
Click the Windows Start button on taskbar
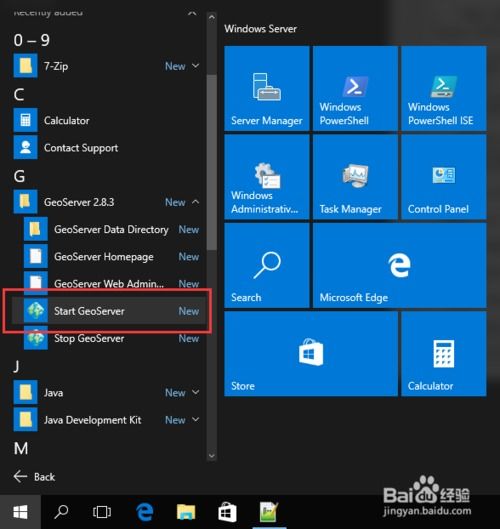point(20,512)
